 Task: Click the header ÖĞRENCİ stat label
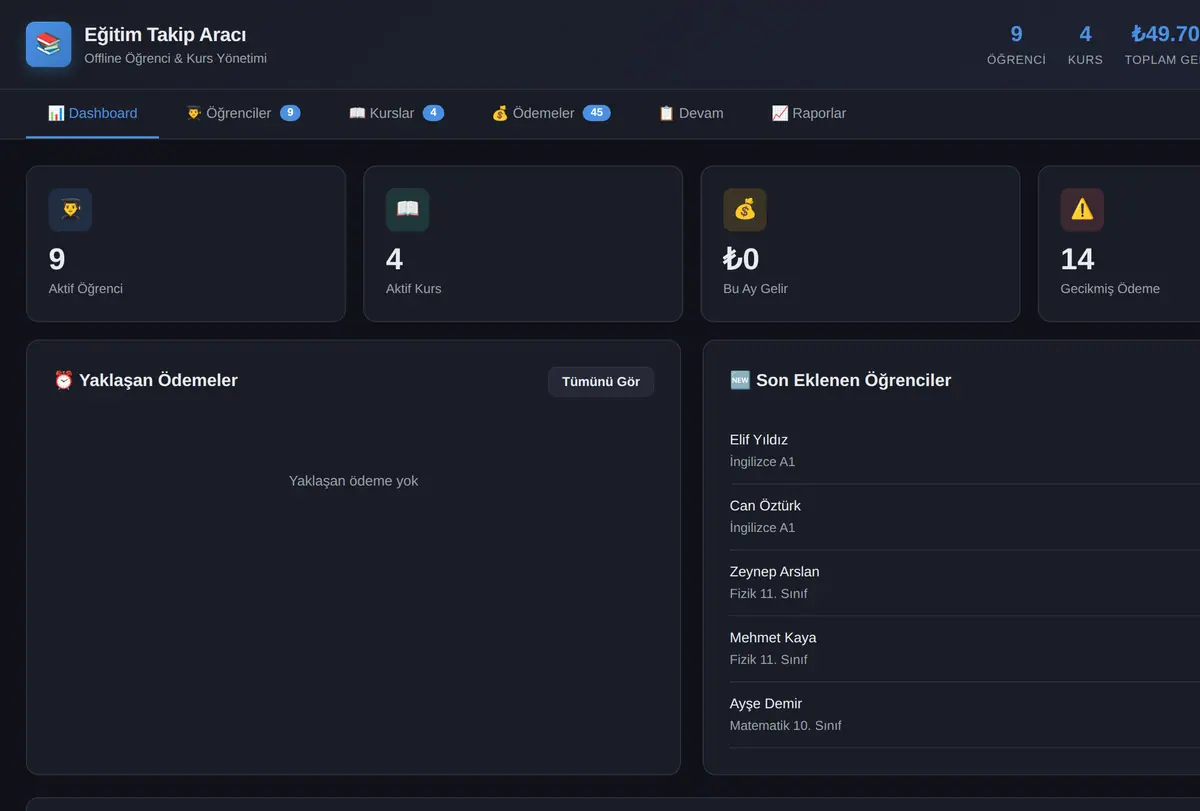[x=1016, y=60]
